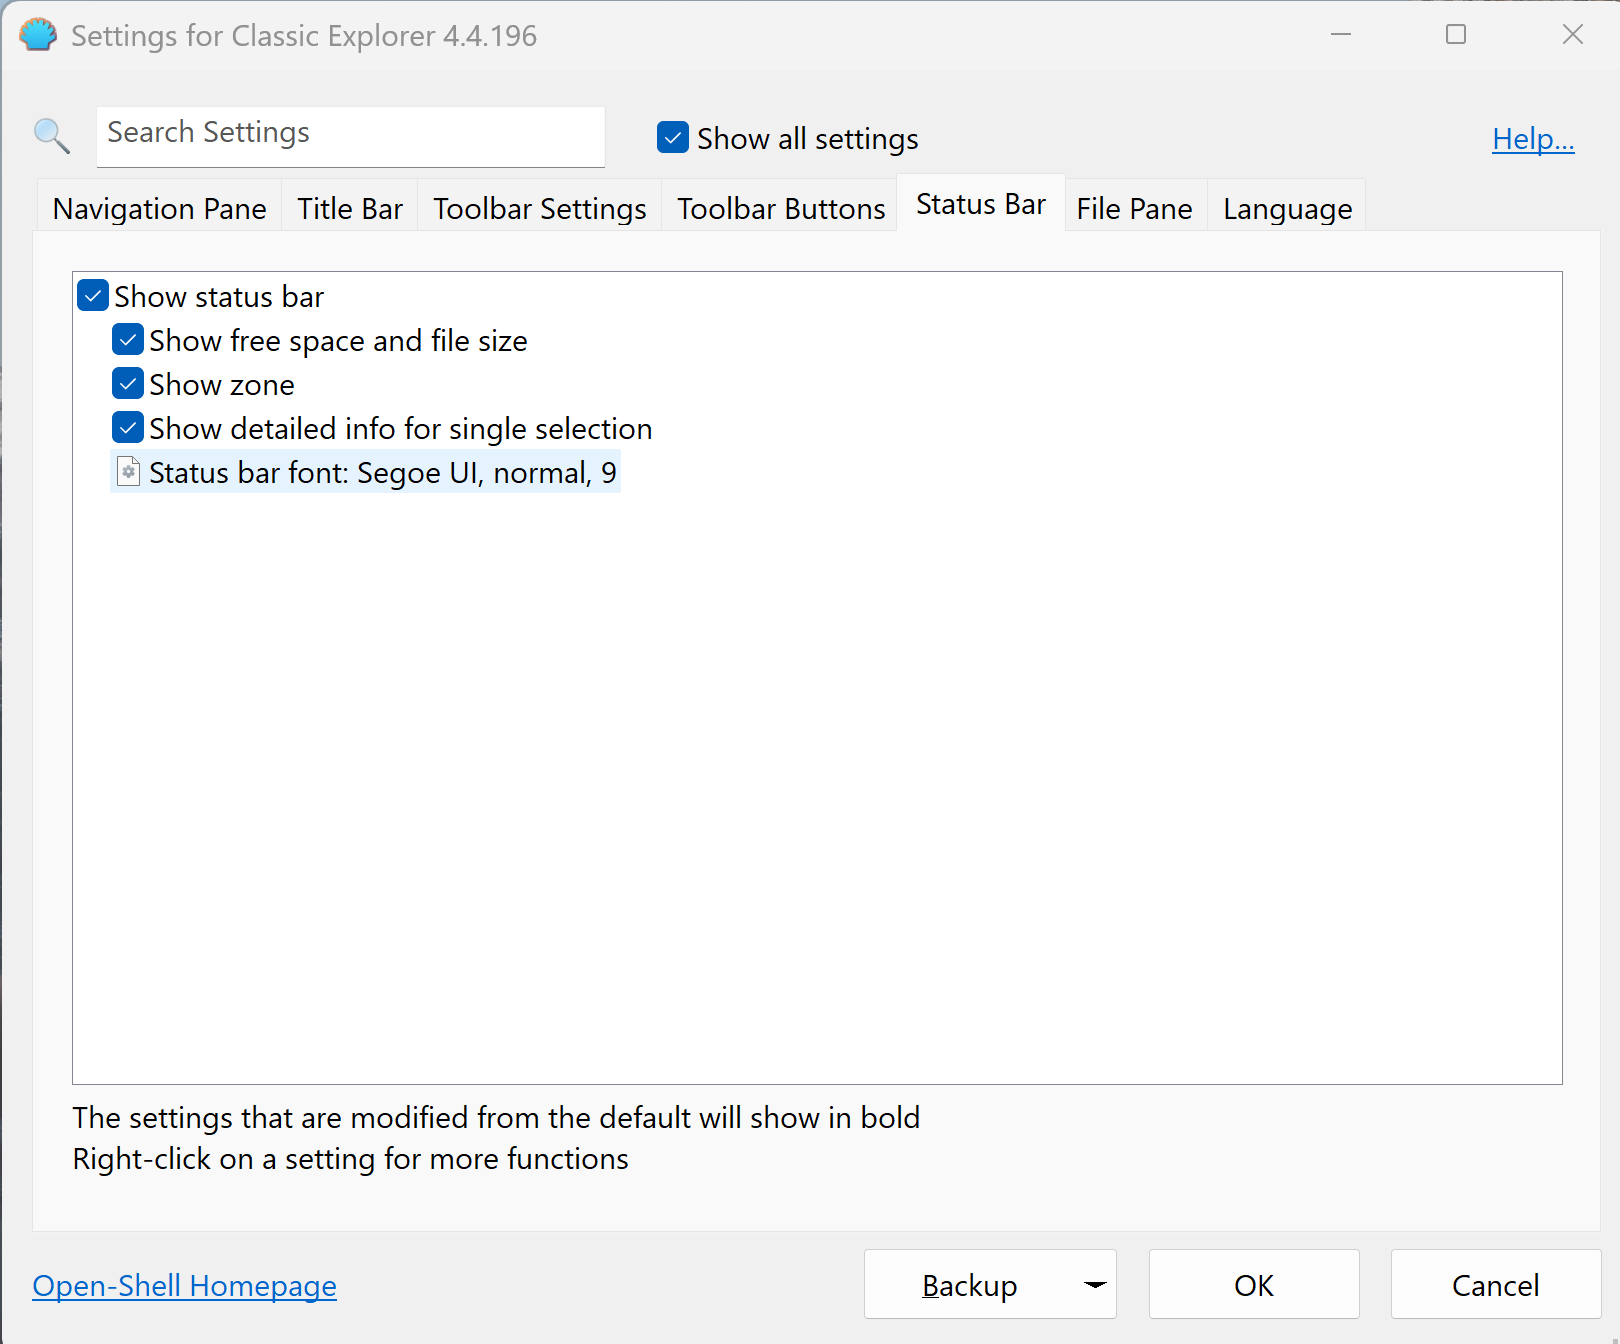Confirm settings with OK button
The image size is (1620, 1344).
1254,1285
